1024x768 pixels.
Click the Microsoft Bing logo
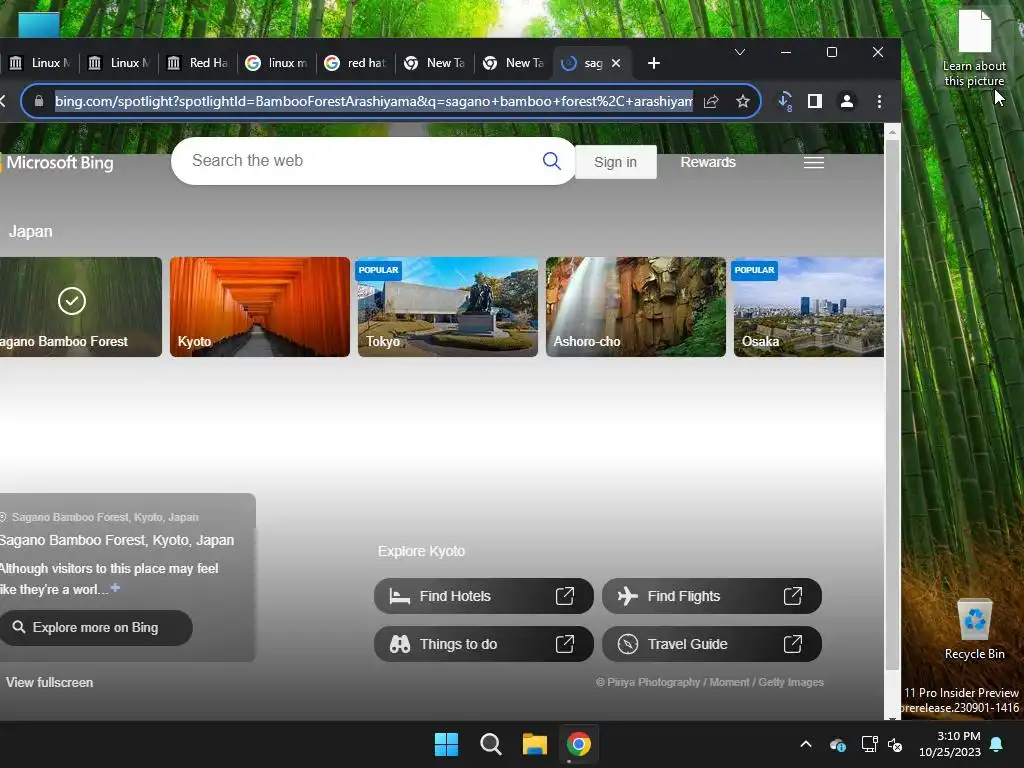pyautogui.click(x=57, y=163)
